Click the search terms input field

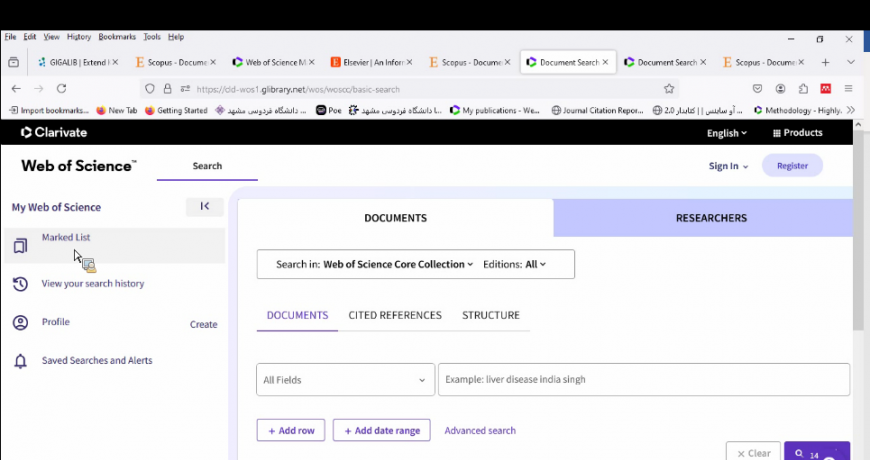(644, 380)
